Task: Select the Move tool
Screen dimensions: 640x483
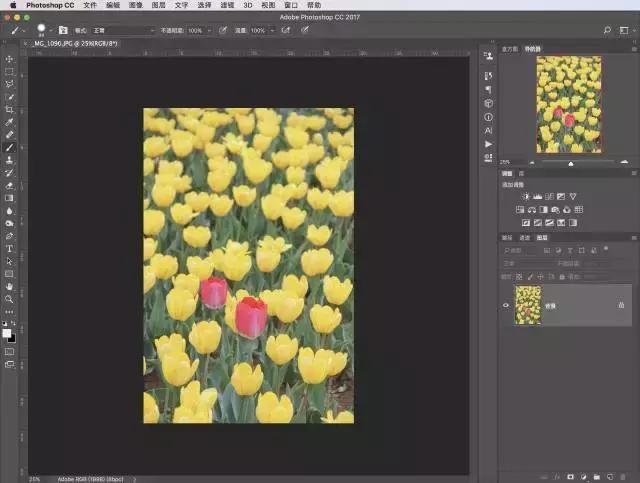Action: (9, 59)
